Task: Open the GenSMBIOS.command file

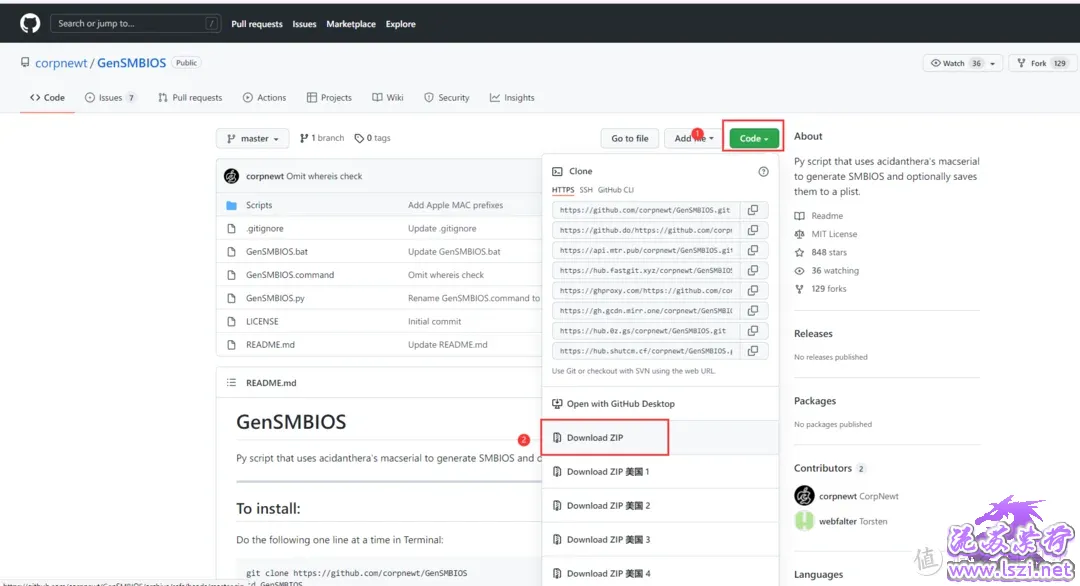Action: (290, 275)
